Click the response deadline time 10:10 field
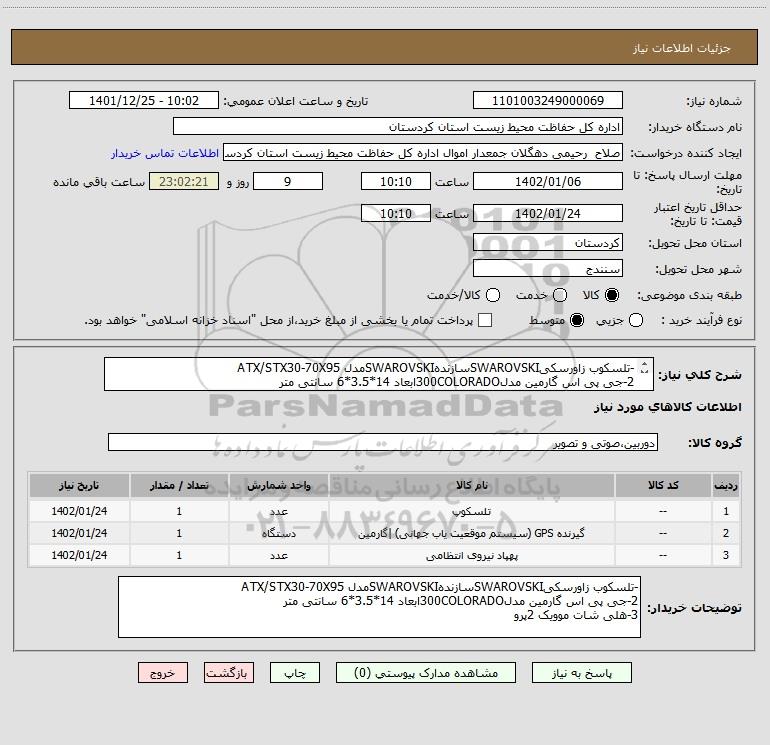 (x=396, y=181)
